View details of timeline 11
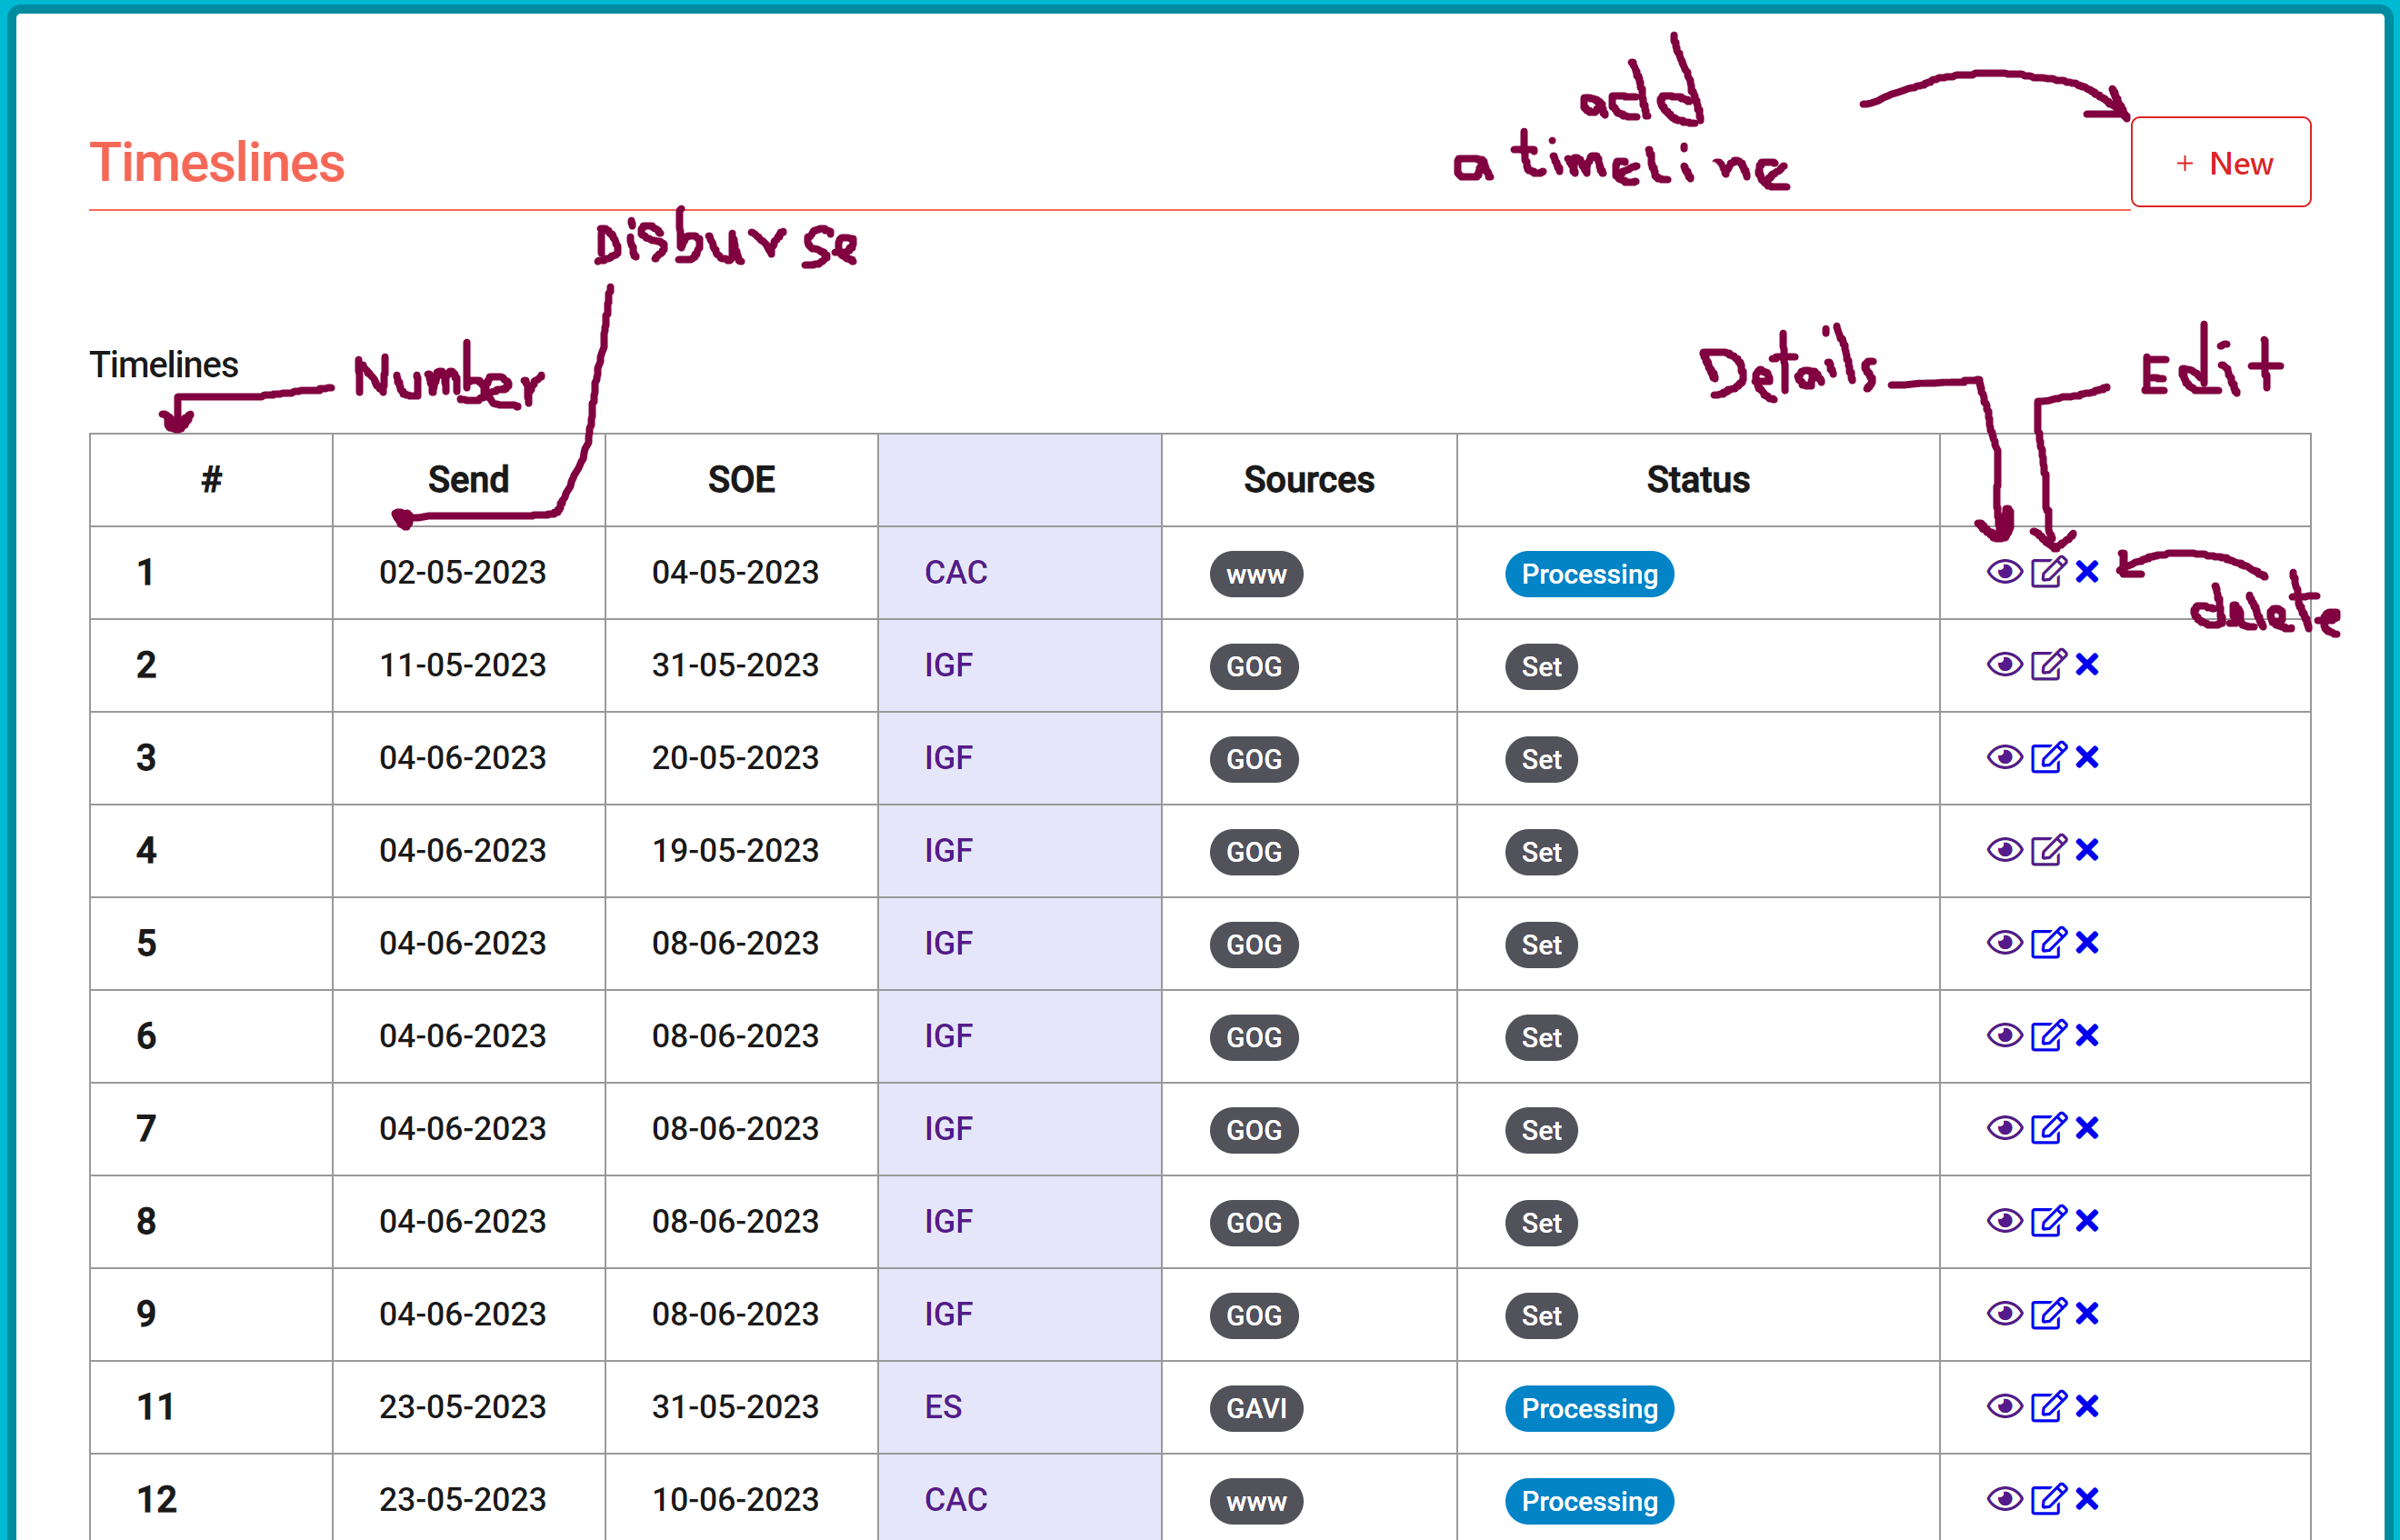Viewport: 2400px width, 1540px height. [x=2004, y=1407]
